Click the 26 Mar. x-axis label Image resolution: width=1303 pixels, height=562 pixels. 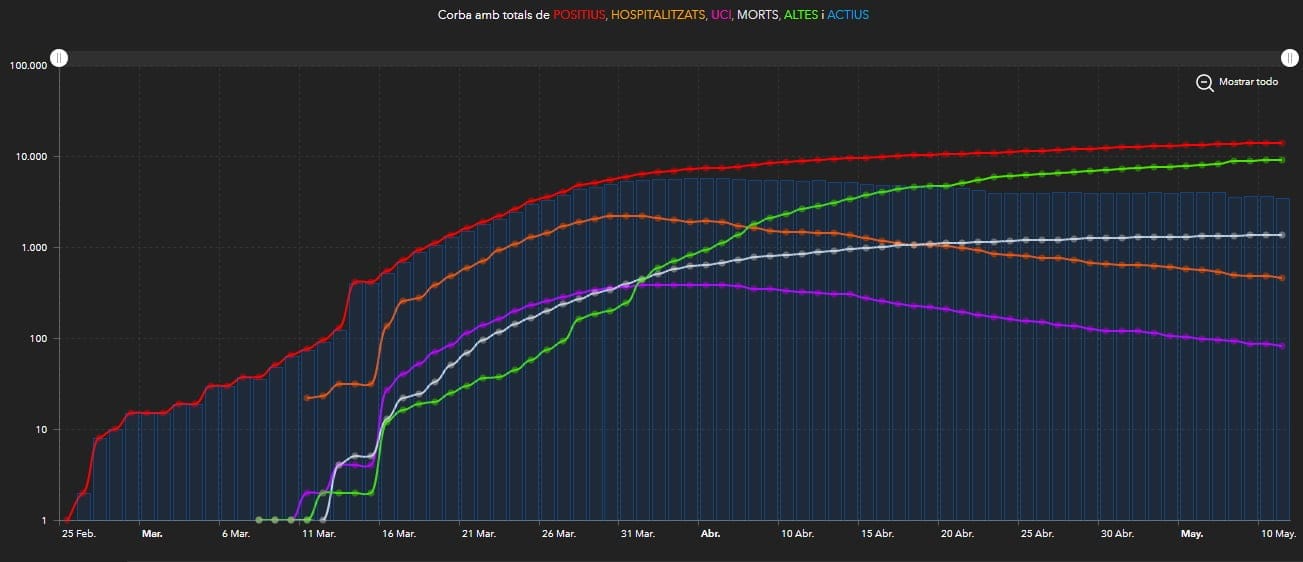(x=559, y=534)
